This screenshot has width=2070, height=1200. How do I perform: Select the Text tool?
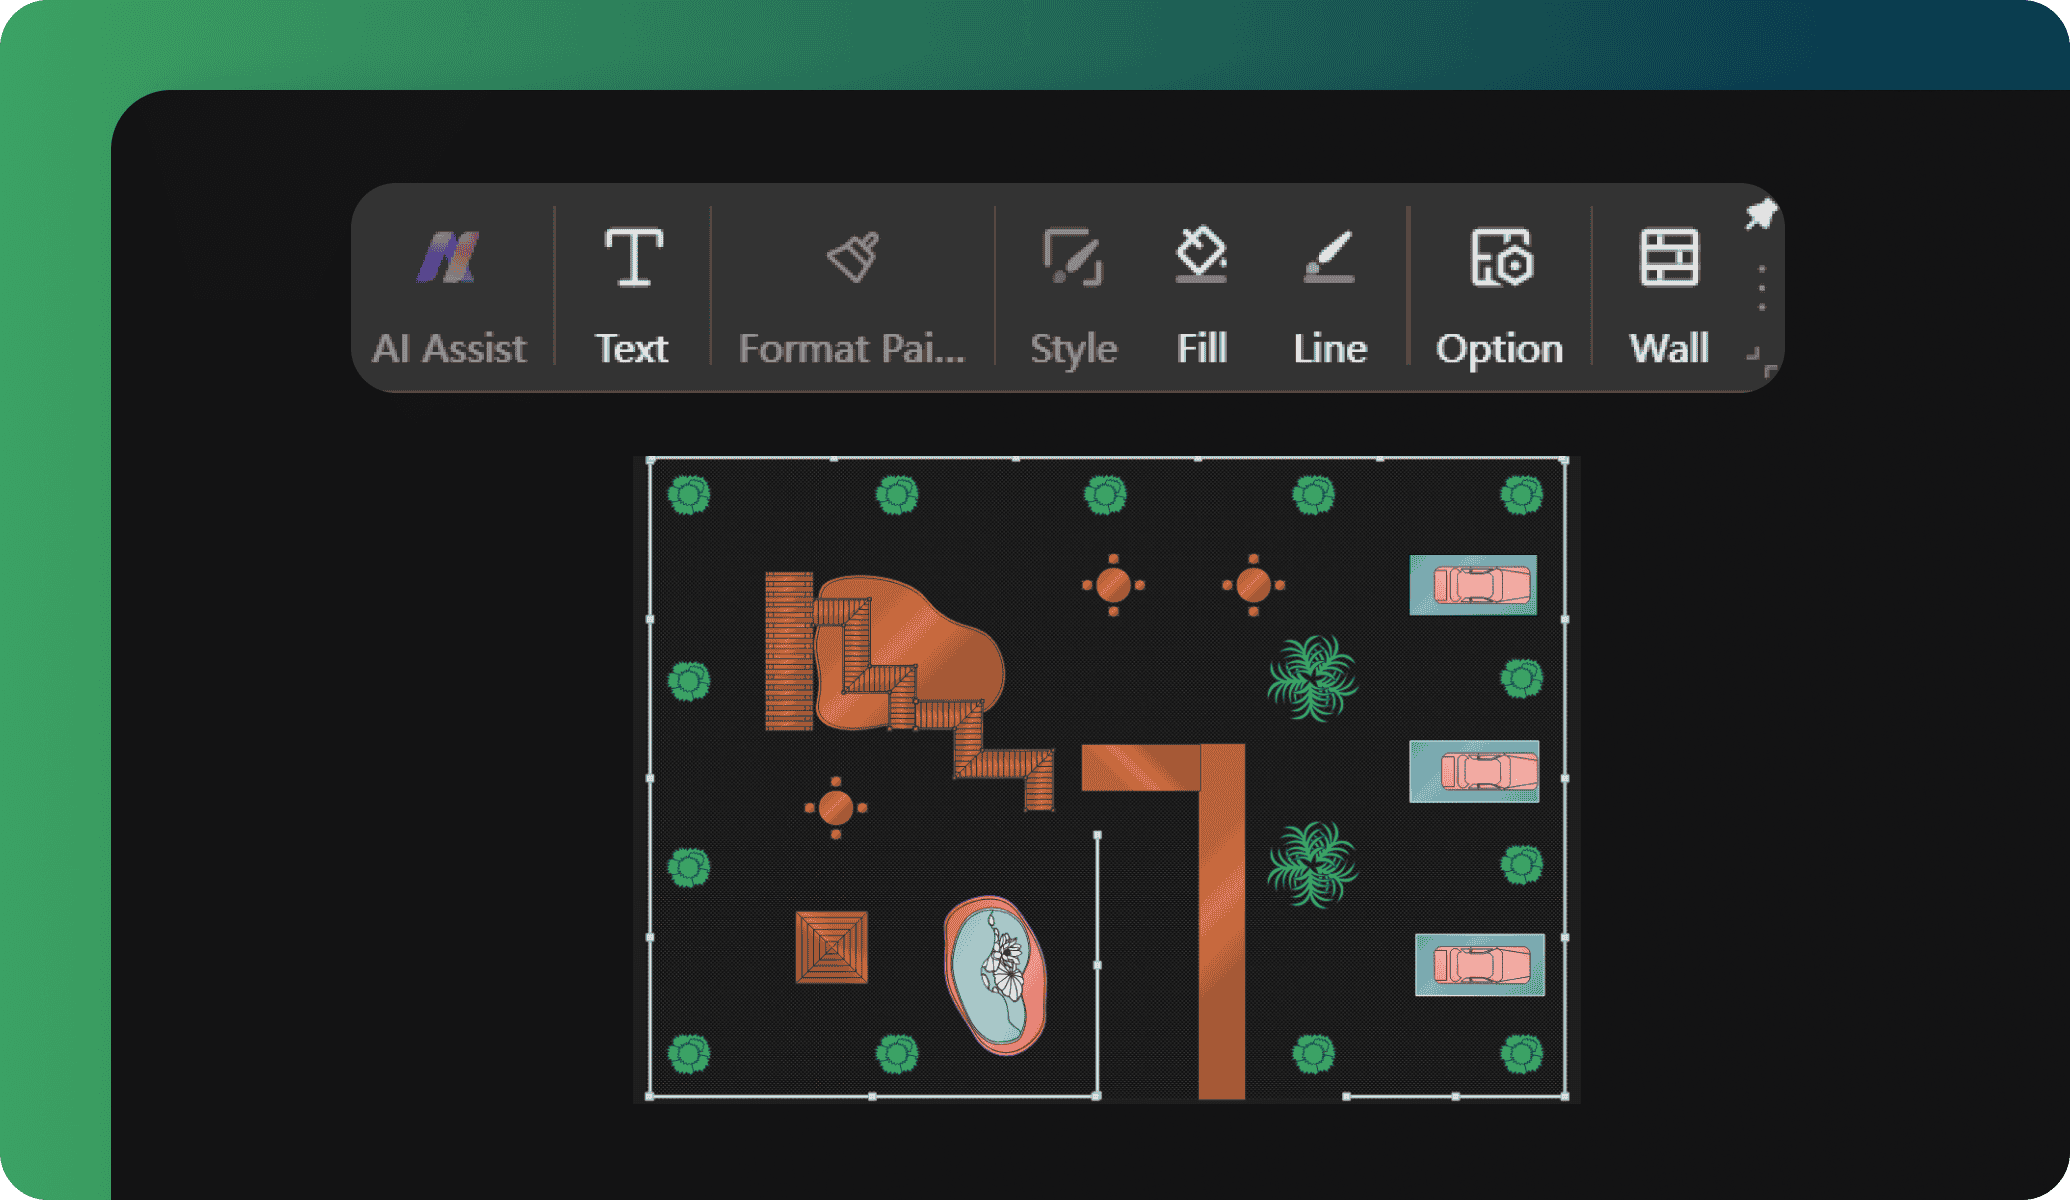(x=632, y=295)
